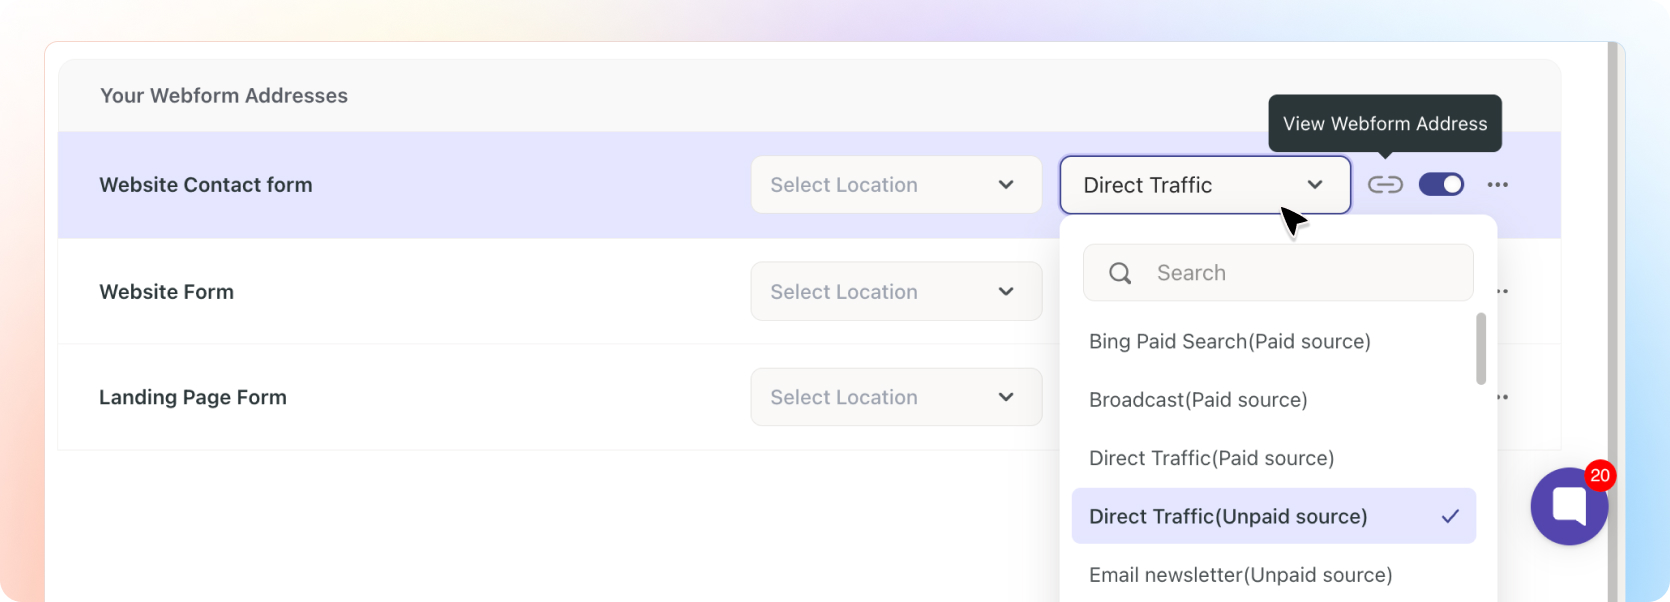Open three-dot menu for Website Contact form

click(x=1497, y=185)
